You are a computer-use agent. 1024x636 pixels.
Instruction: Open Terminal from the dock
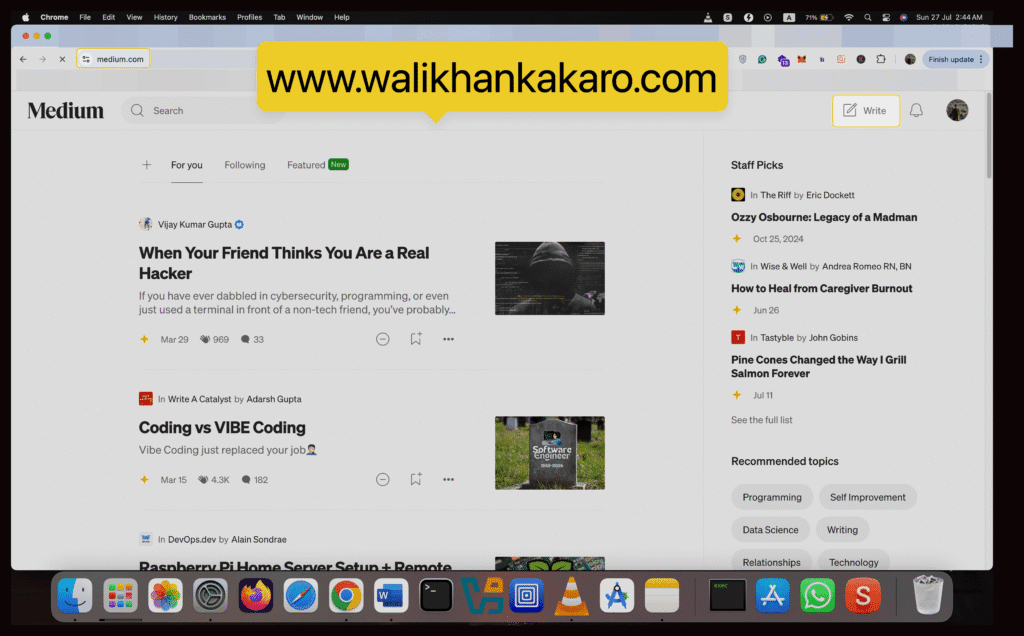click(436, 595)
